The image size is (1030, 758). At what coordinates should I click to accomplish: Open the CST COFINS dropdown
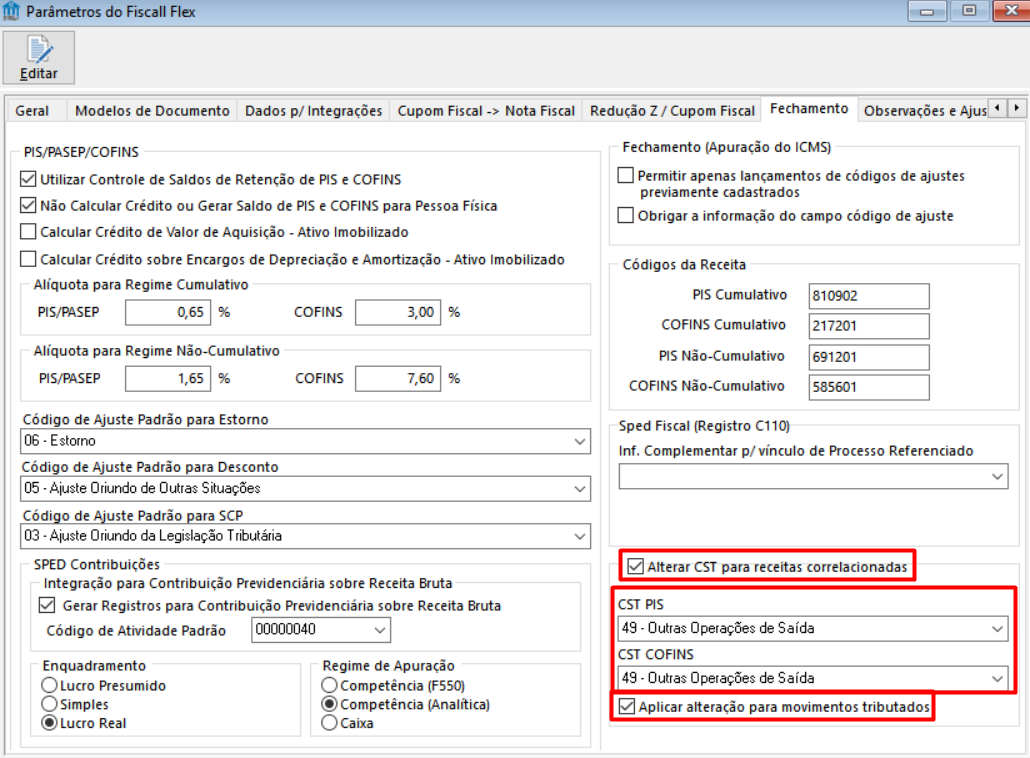click(x=813, y=678)
